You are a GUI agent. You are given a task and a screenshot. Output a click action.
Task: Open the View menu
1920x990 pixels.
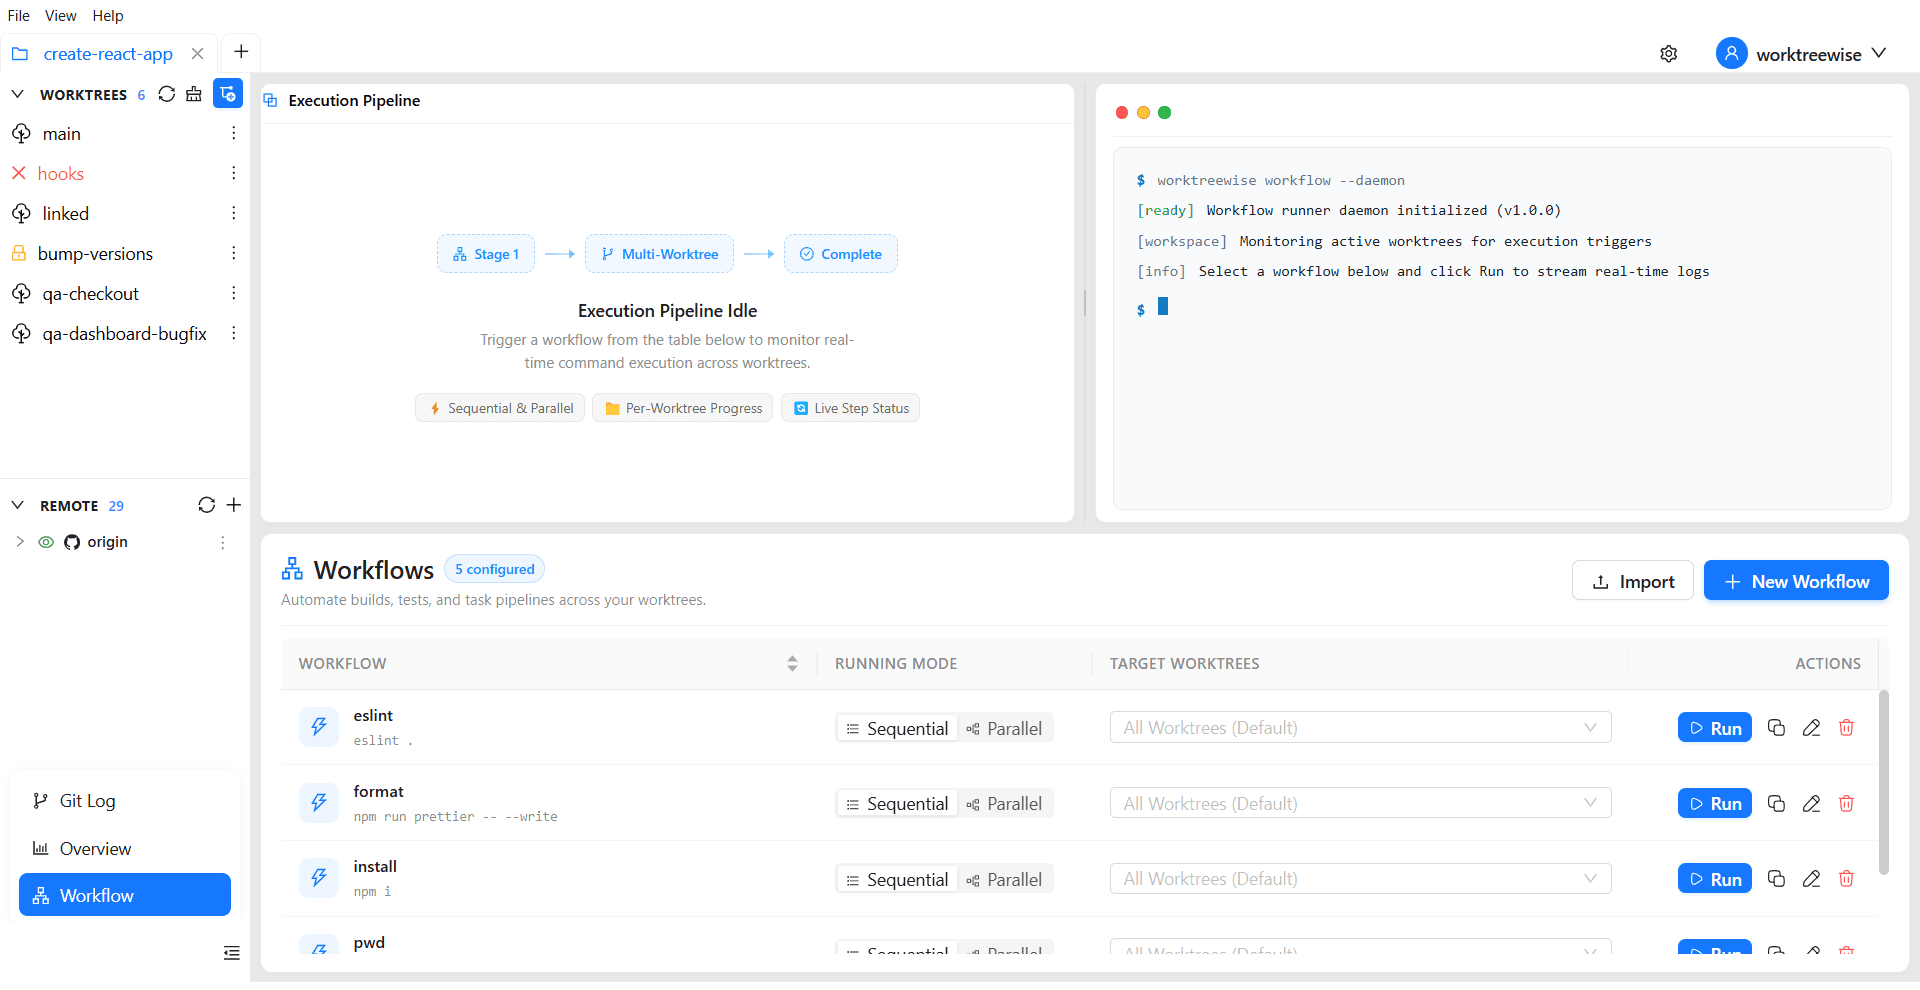[60, 16]
